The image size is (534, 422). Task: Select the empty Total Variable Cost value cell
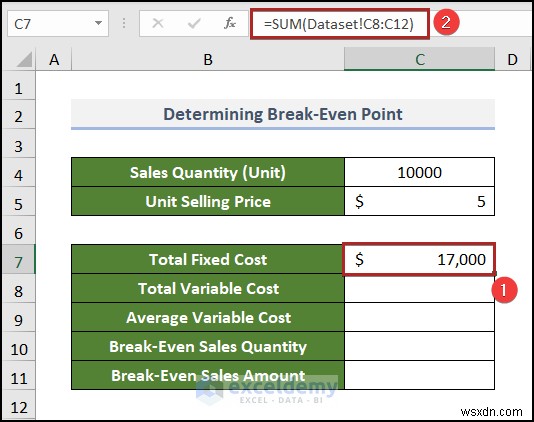click(420, 288)
